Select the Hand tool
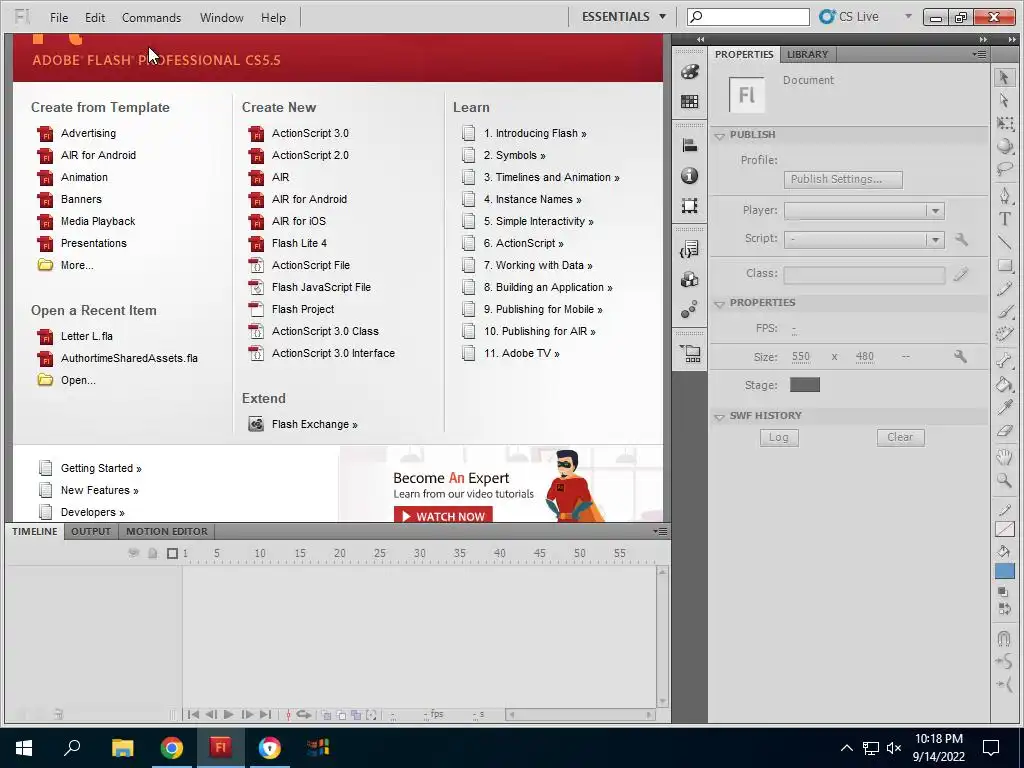 1004,457
